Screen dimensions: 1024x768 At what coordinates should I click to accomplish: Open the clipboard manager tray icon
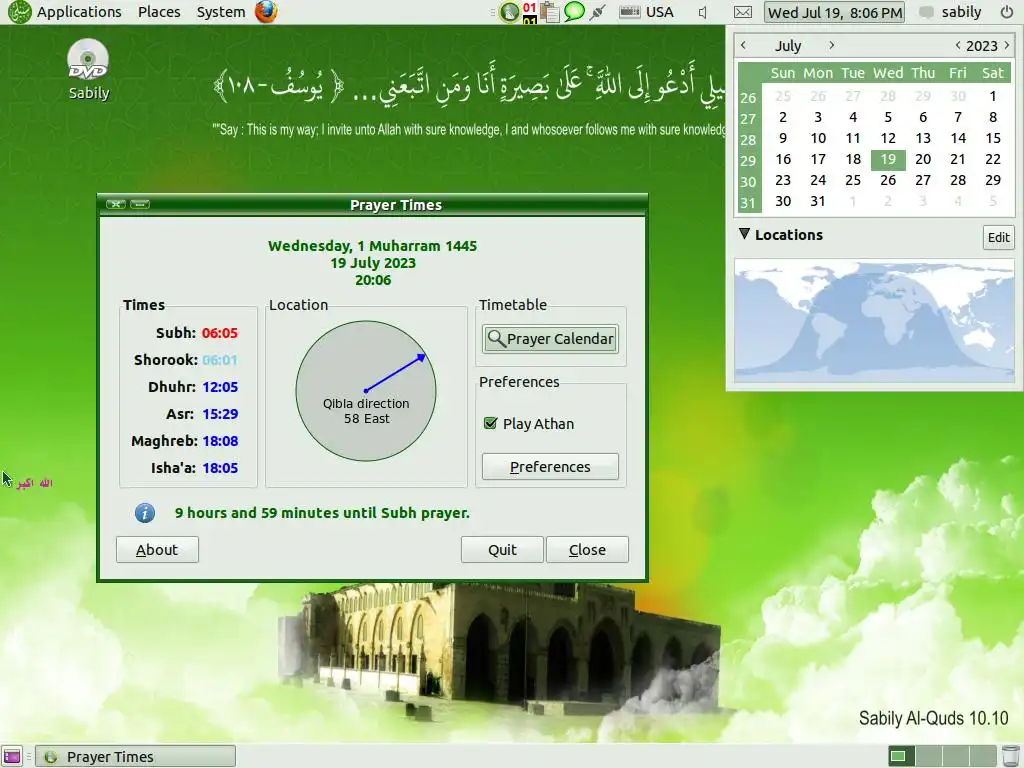[x=550, y=12]
